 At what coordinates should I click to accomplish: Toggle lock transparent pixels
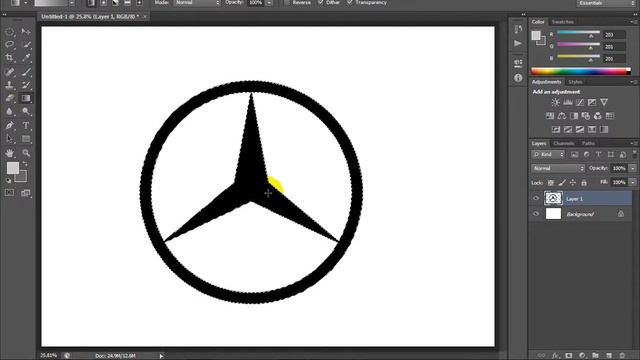pyautogui.click(x=551, y=182)
